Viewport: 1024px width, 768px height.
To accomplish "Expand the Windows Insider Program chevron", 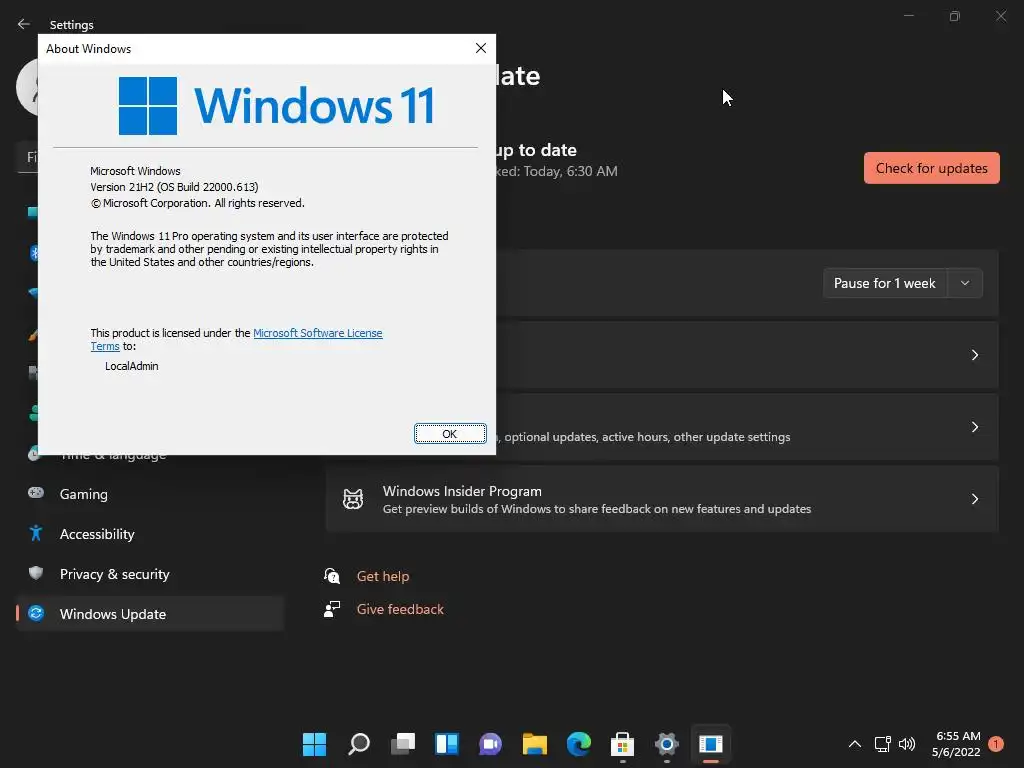I will (974, 499).
